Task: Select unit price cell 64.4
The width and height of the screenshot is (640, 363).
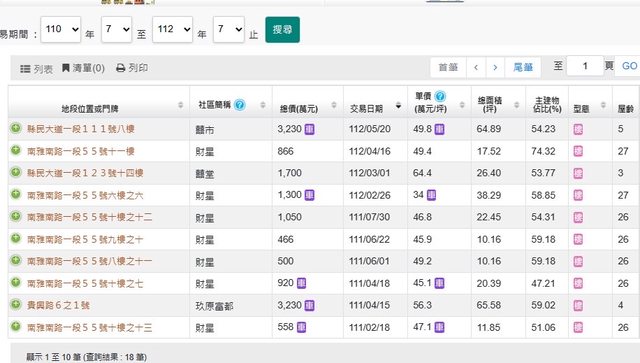Action: pyautogui.click(x=422, y=173)
